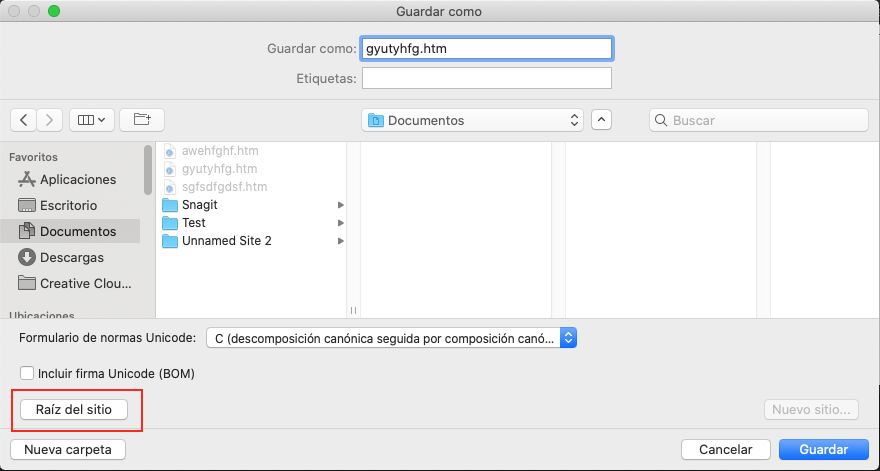Click the Buscar search field

[759, 120]
